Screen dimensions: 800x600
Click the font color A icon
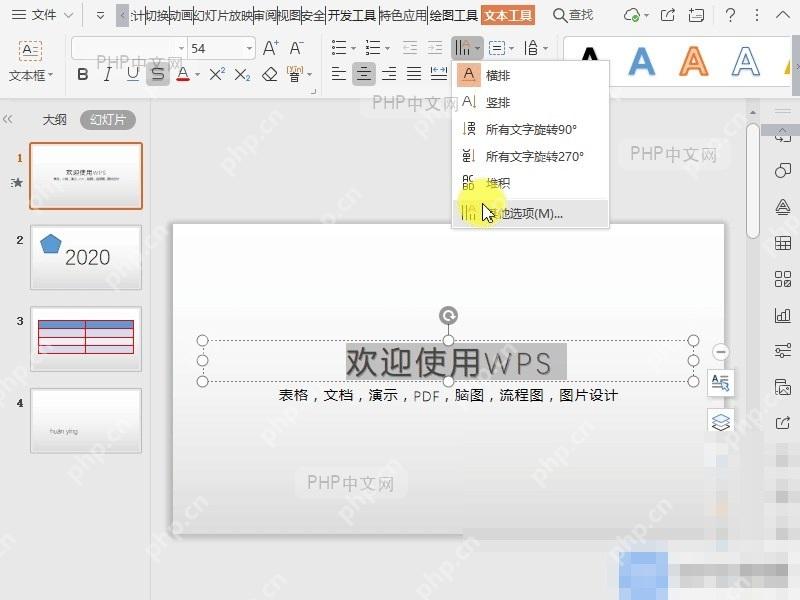[x=183, y=74]
